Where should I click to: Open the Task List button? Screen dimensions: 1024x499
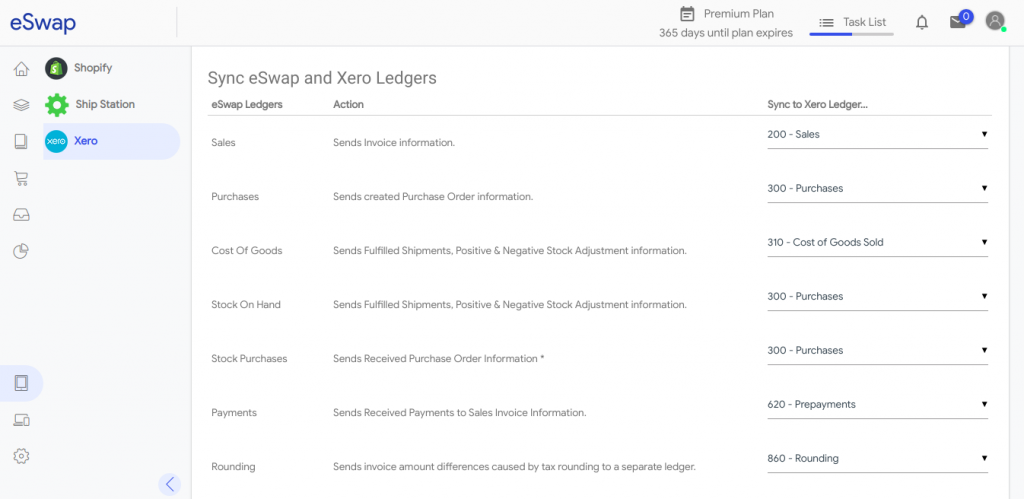pos(852,22)
